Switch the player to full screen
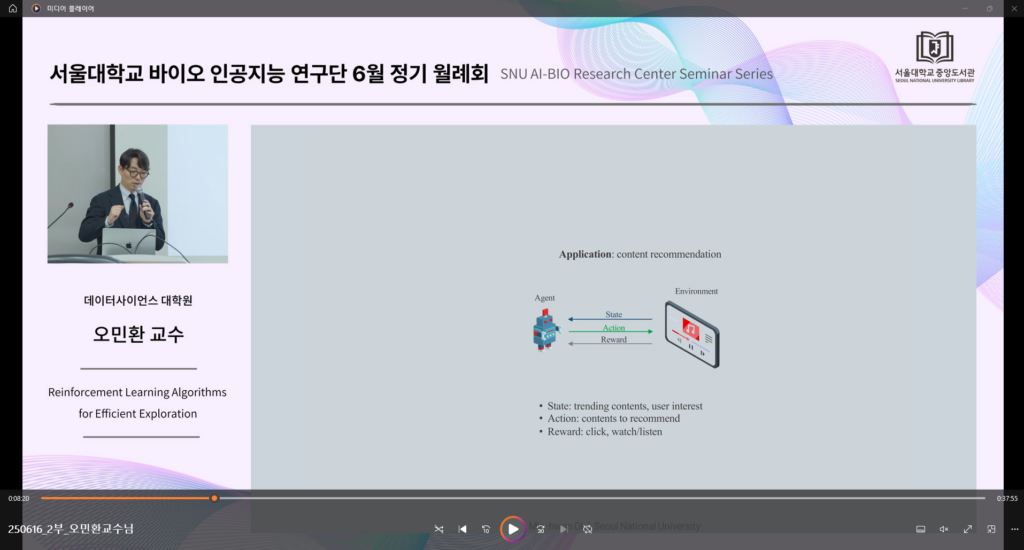This screenshot has width=1024, height=550. click(968, 529)
